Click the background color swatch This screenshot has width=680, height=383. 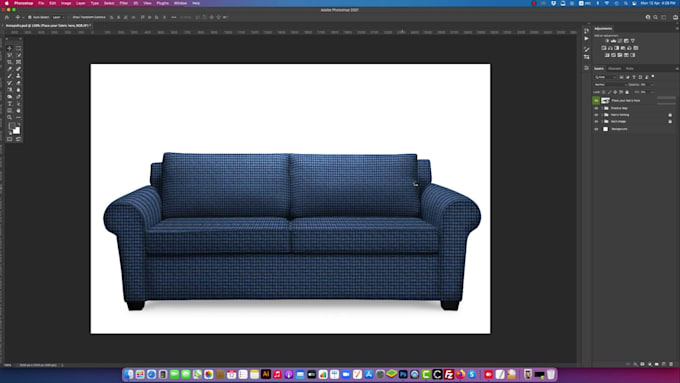tap(17, 131)
